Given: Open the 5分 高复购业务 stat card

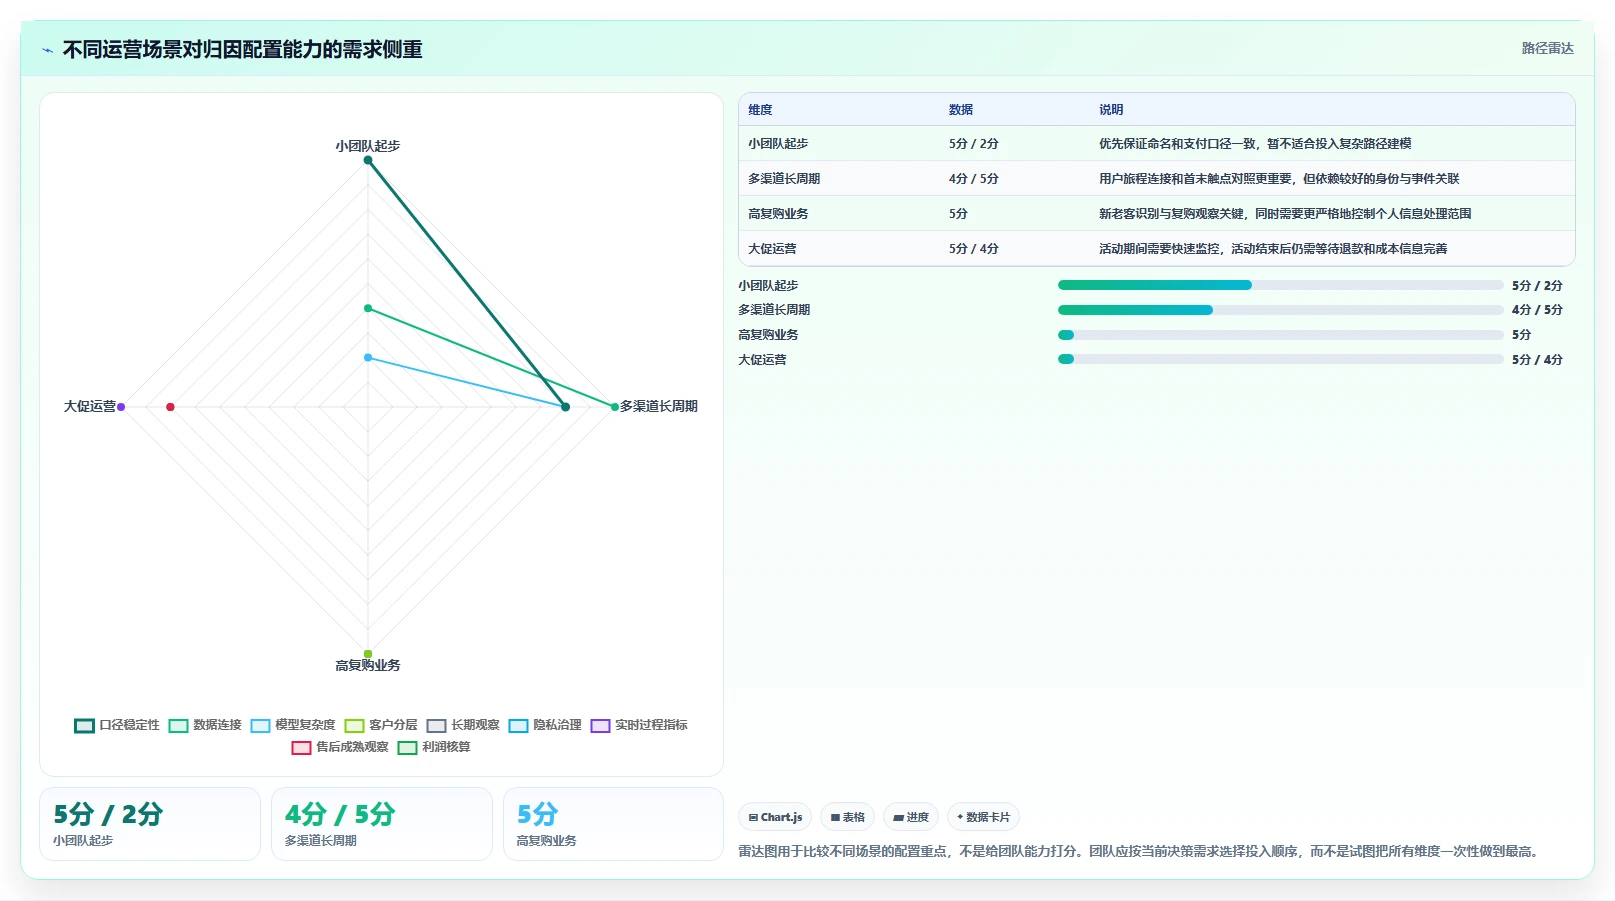Looking at the screenshot, I should click(x=613, y=824).
